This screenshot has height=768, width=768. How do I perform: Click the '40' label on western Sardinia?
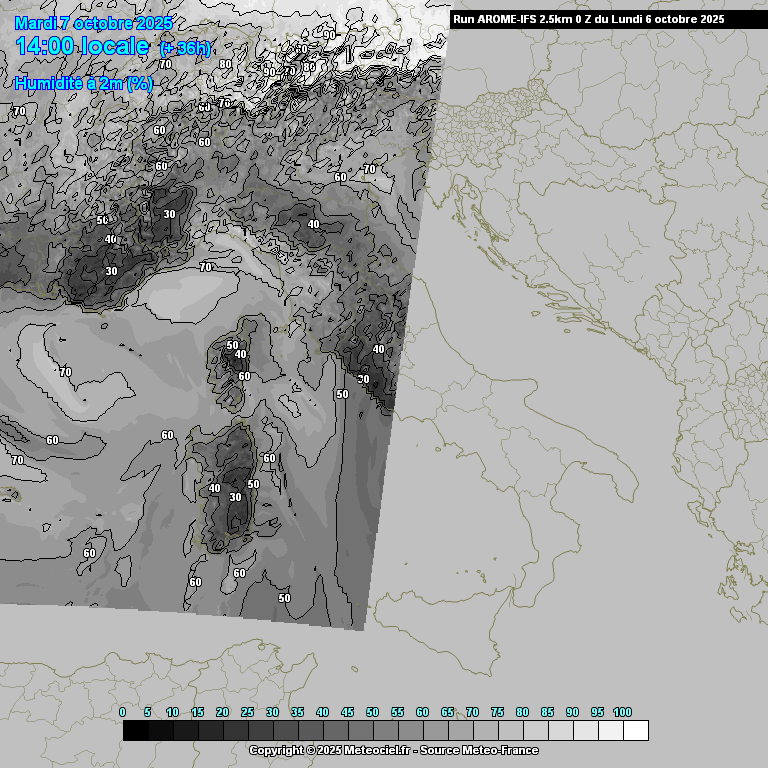[x=214, y=488]
